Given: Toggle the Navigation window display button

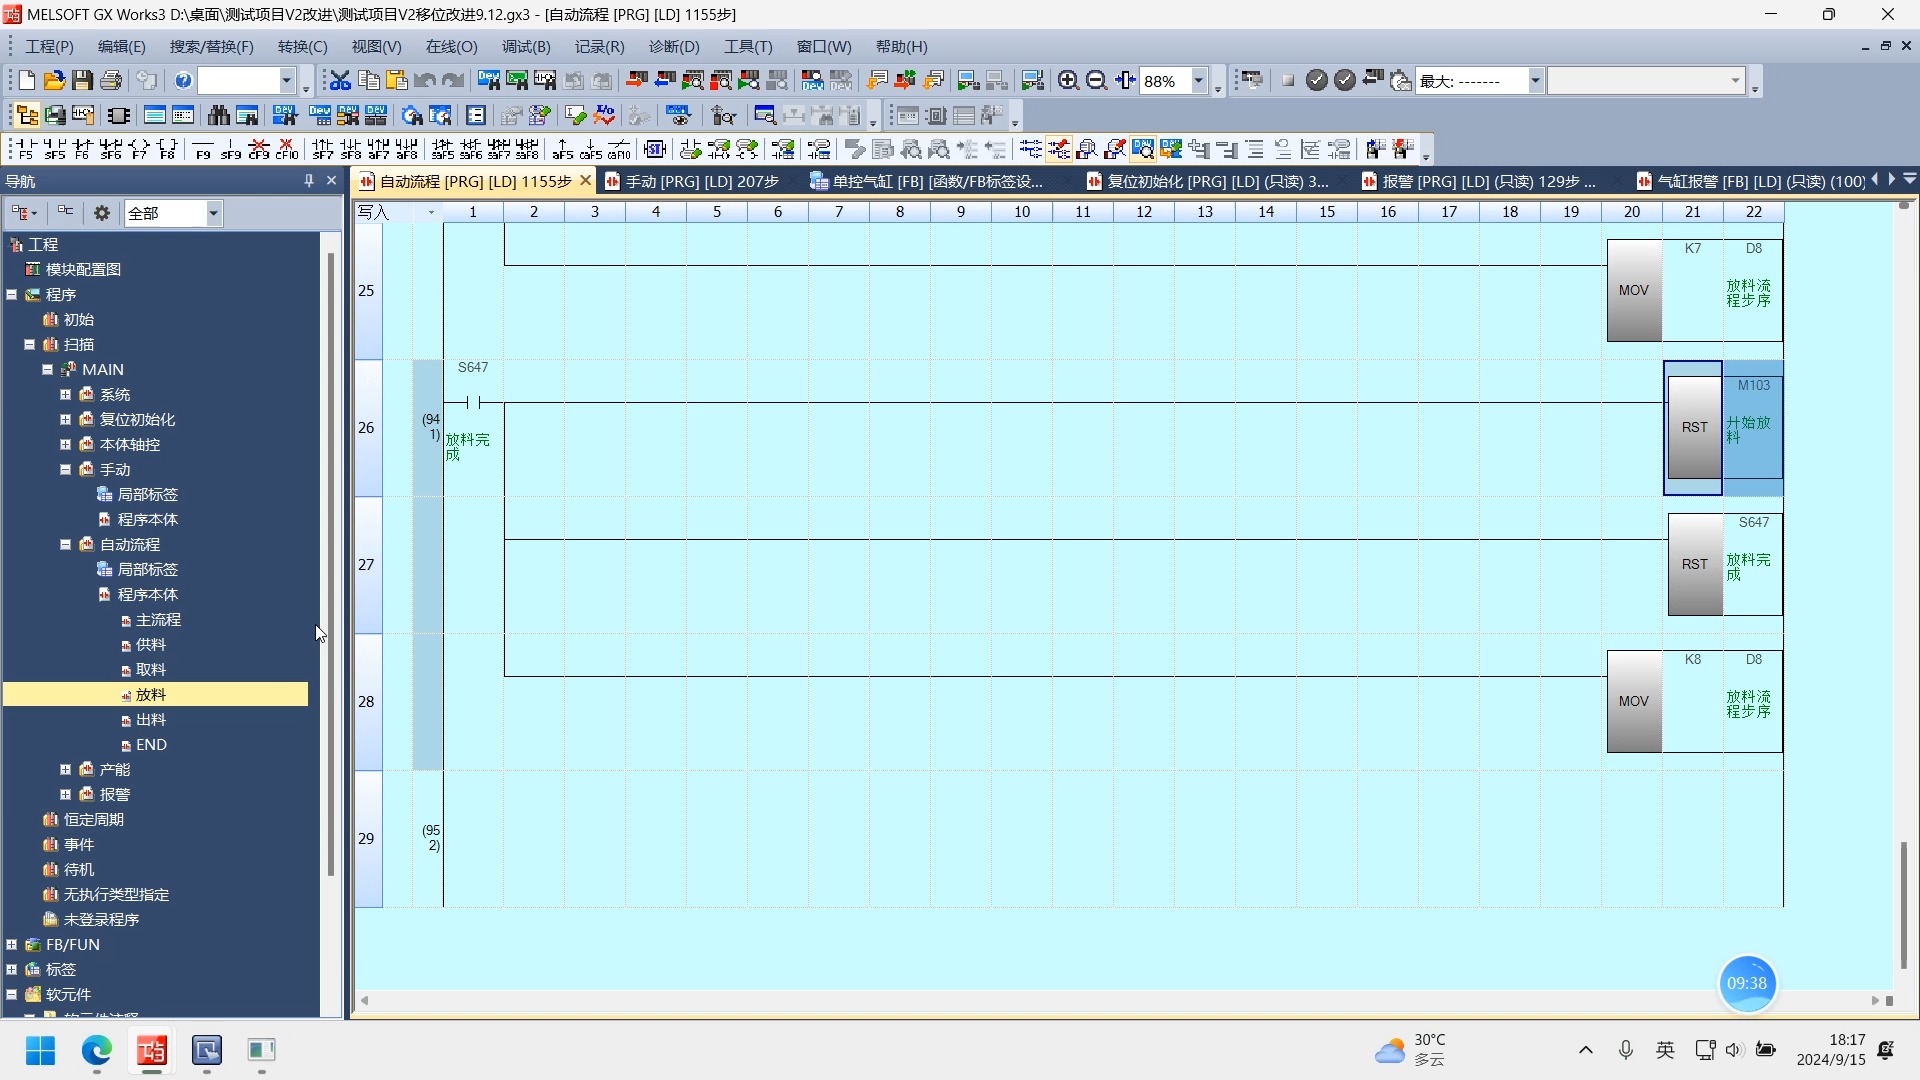Looking at the screenshot, I should pyautogui.click(x=27, y=116).
